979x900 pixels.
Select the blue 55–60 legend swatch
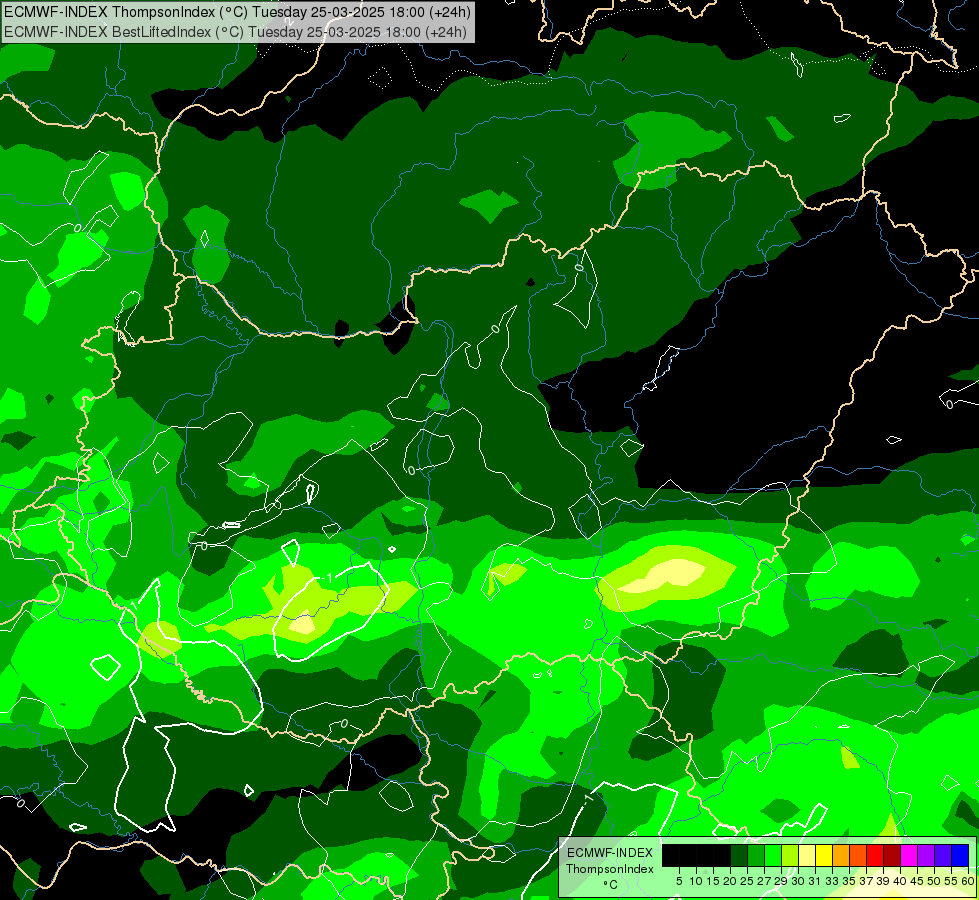[x=960, y=855]
